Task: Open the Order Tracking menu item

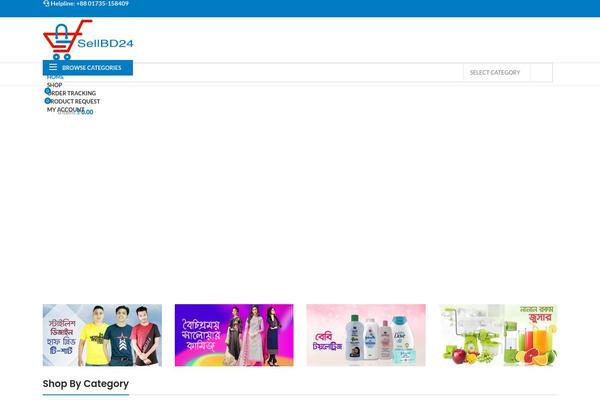Action: [73, 93]
